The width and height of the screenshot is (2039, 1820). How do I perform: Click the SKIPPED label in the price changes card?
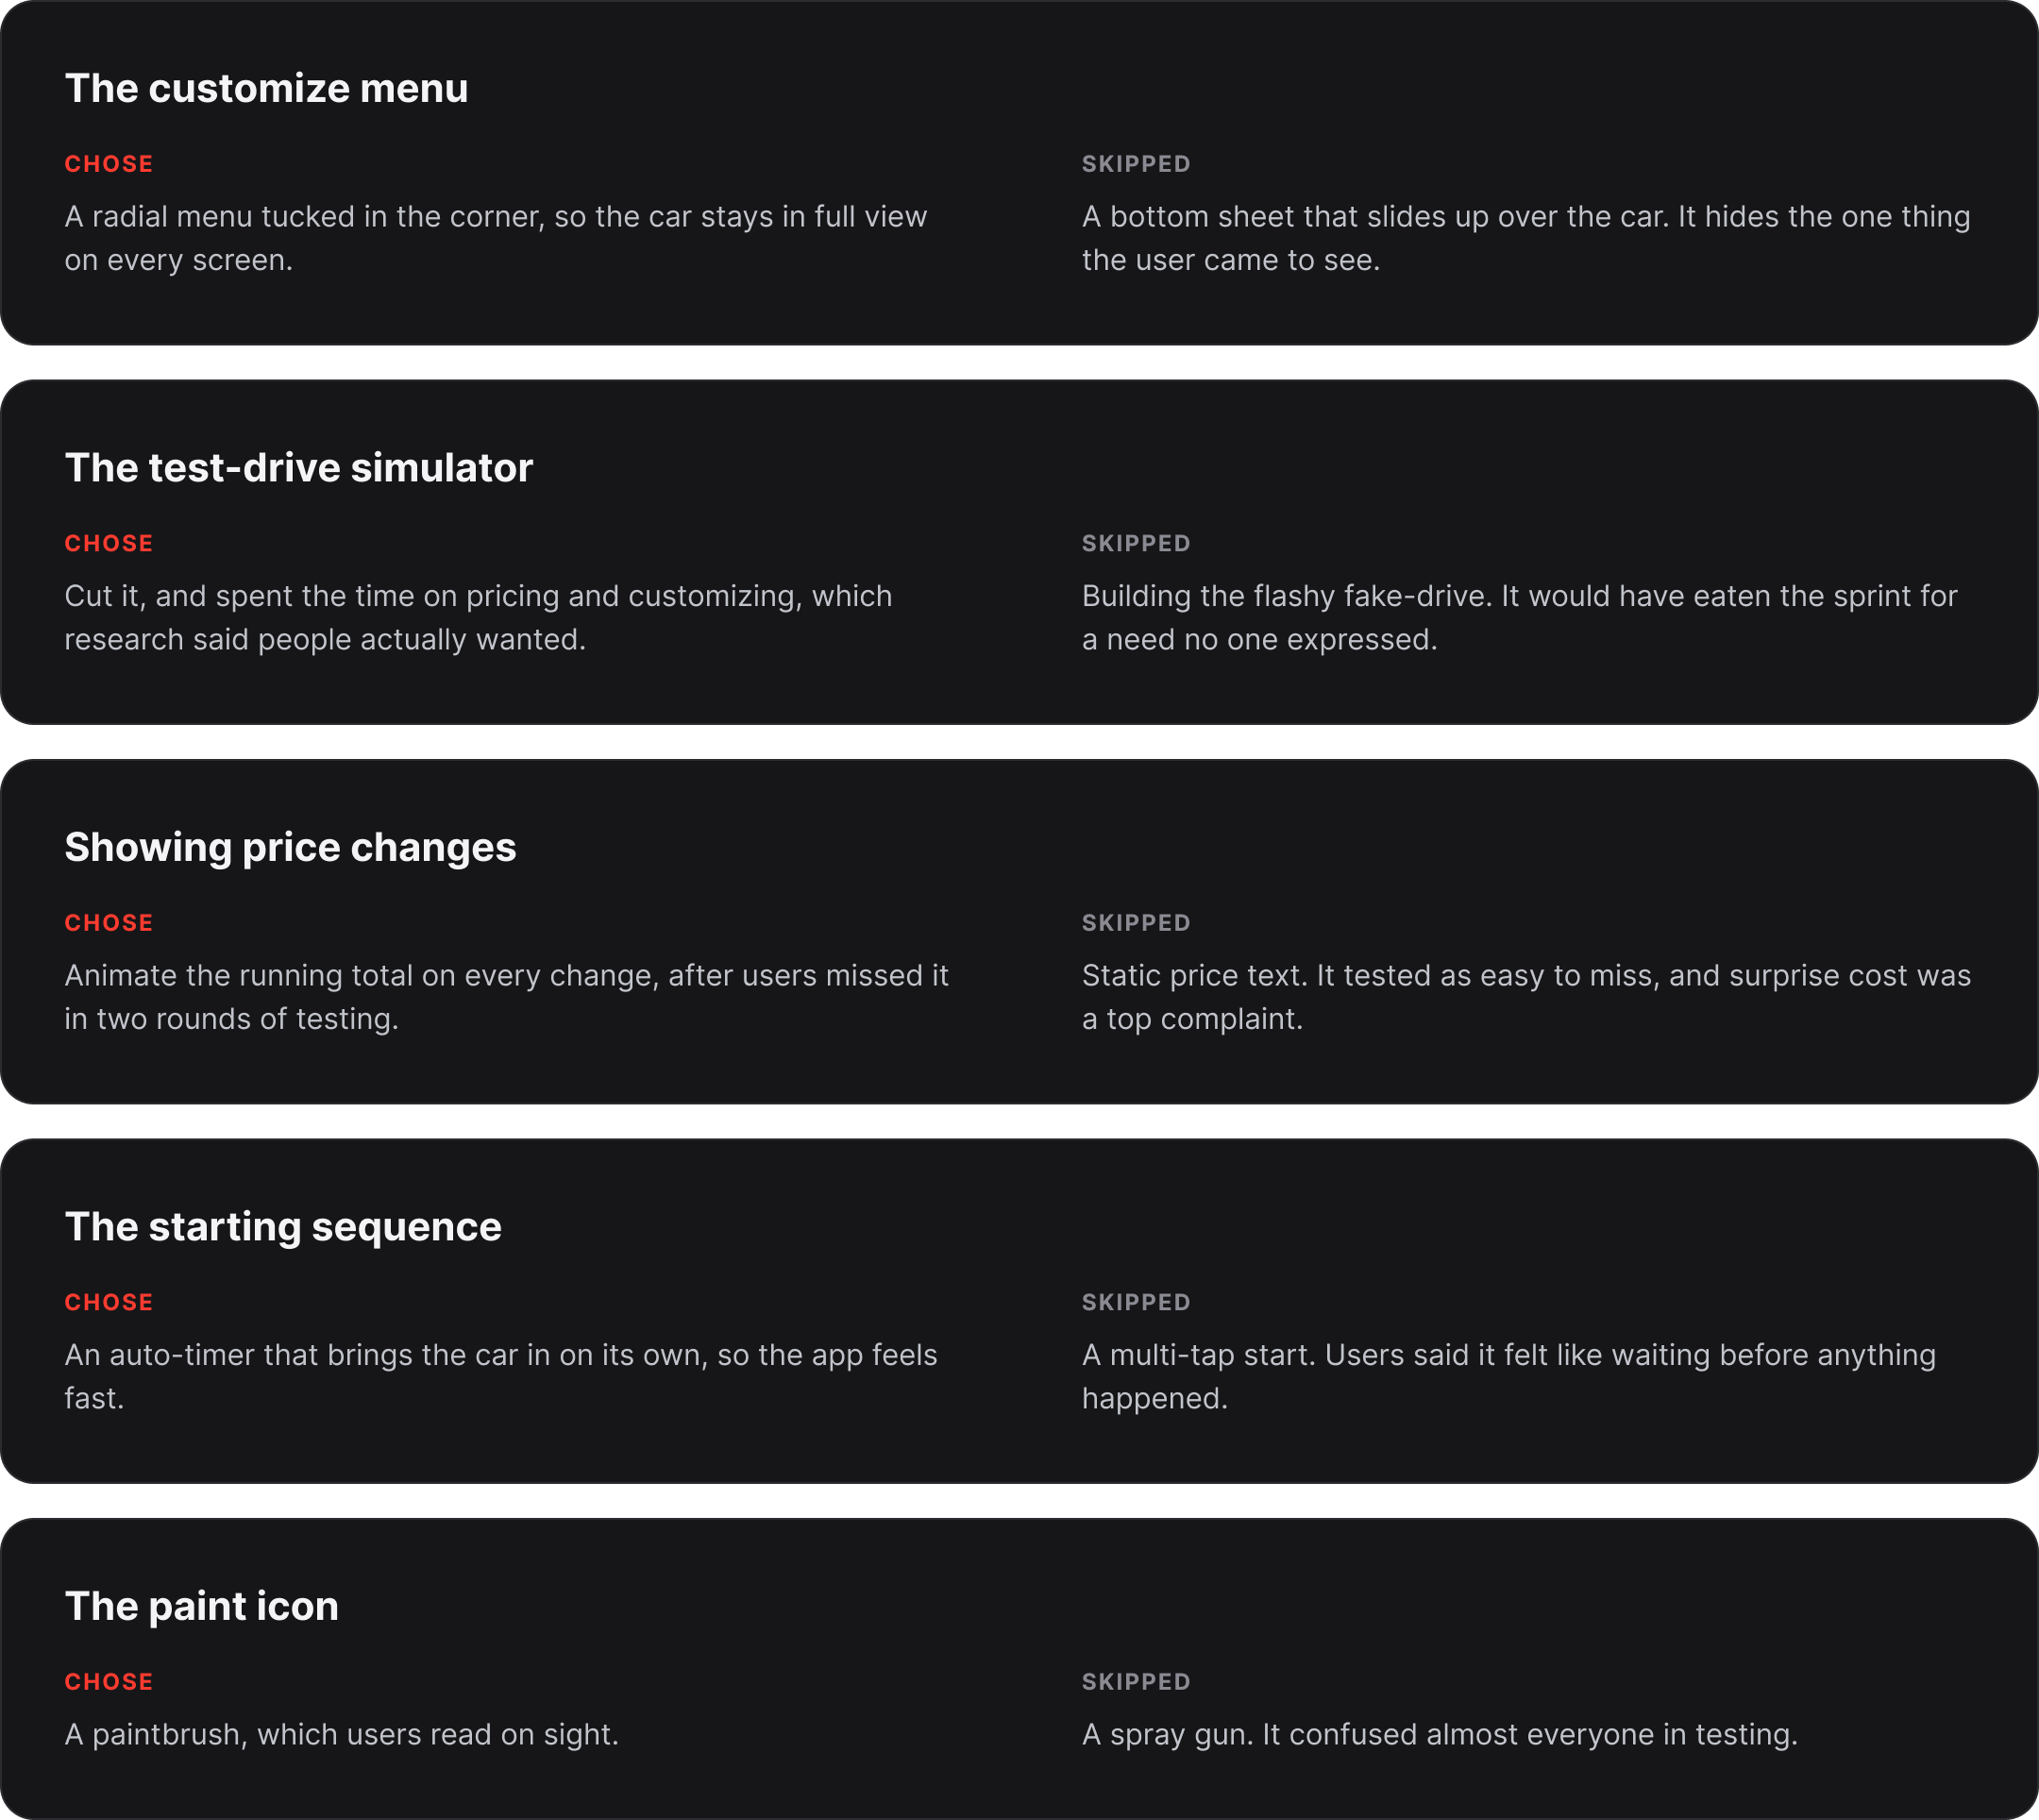coord(1136,923)
